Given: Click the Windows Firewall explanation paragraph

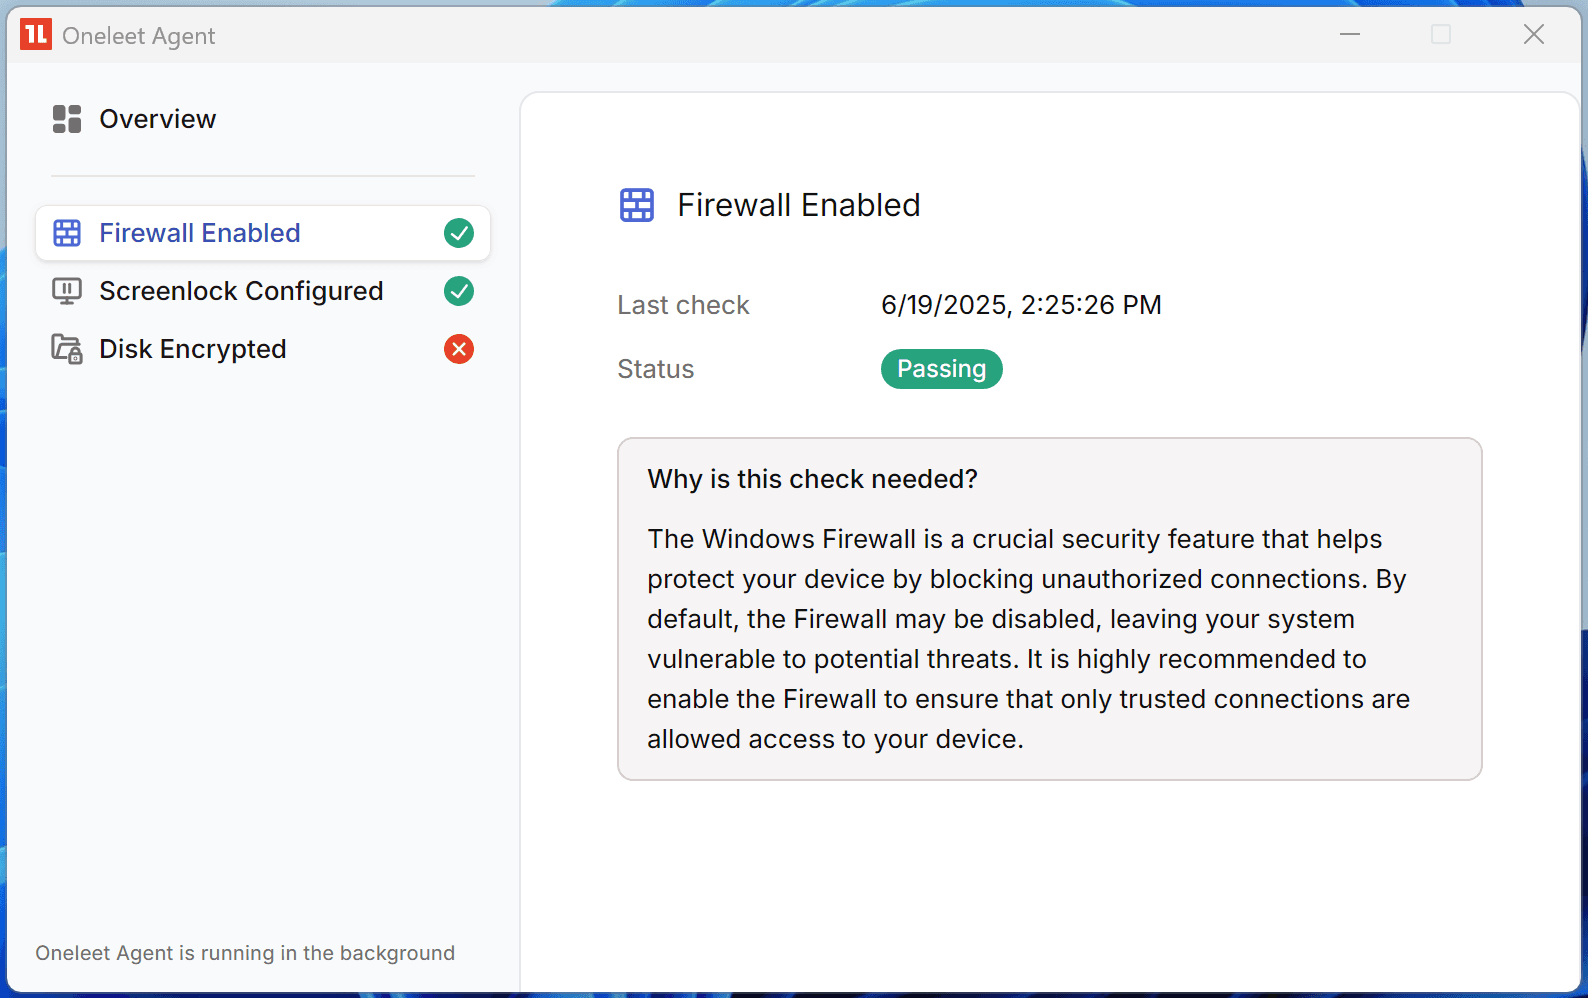Looking at the screenshot, I should point(1028,639).
